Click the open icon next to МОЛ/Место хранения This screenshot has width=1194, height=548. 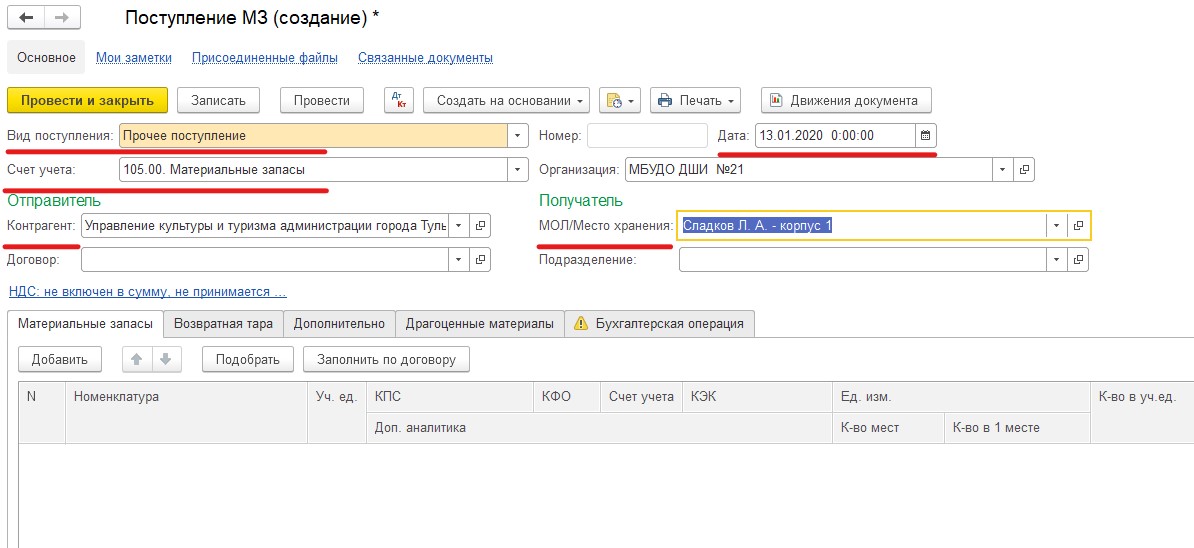(1079, 226)
